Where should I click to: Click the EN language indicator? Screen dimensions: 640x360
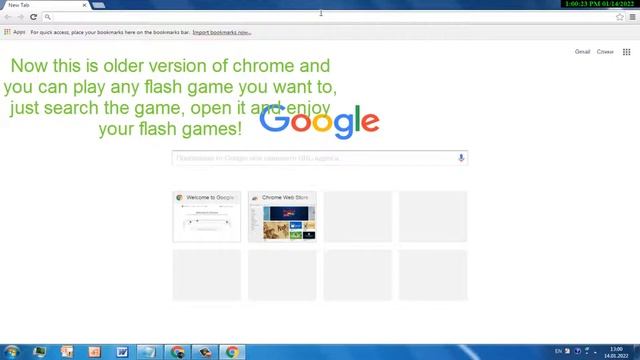tap(558, 351)
